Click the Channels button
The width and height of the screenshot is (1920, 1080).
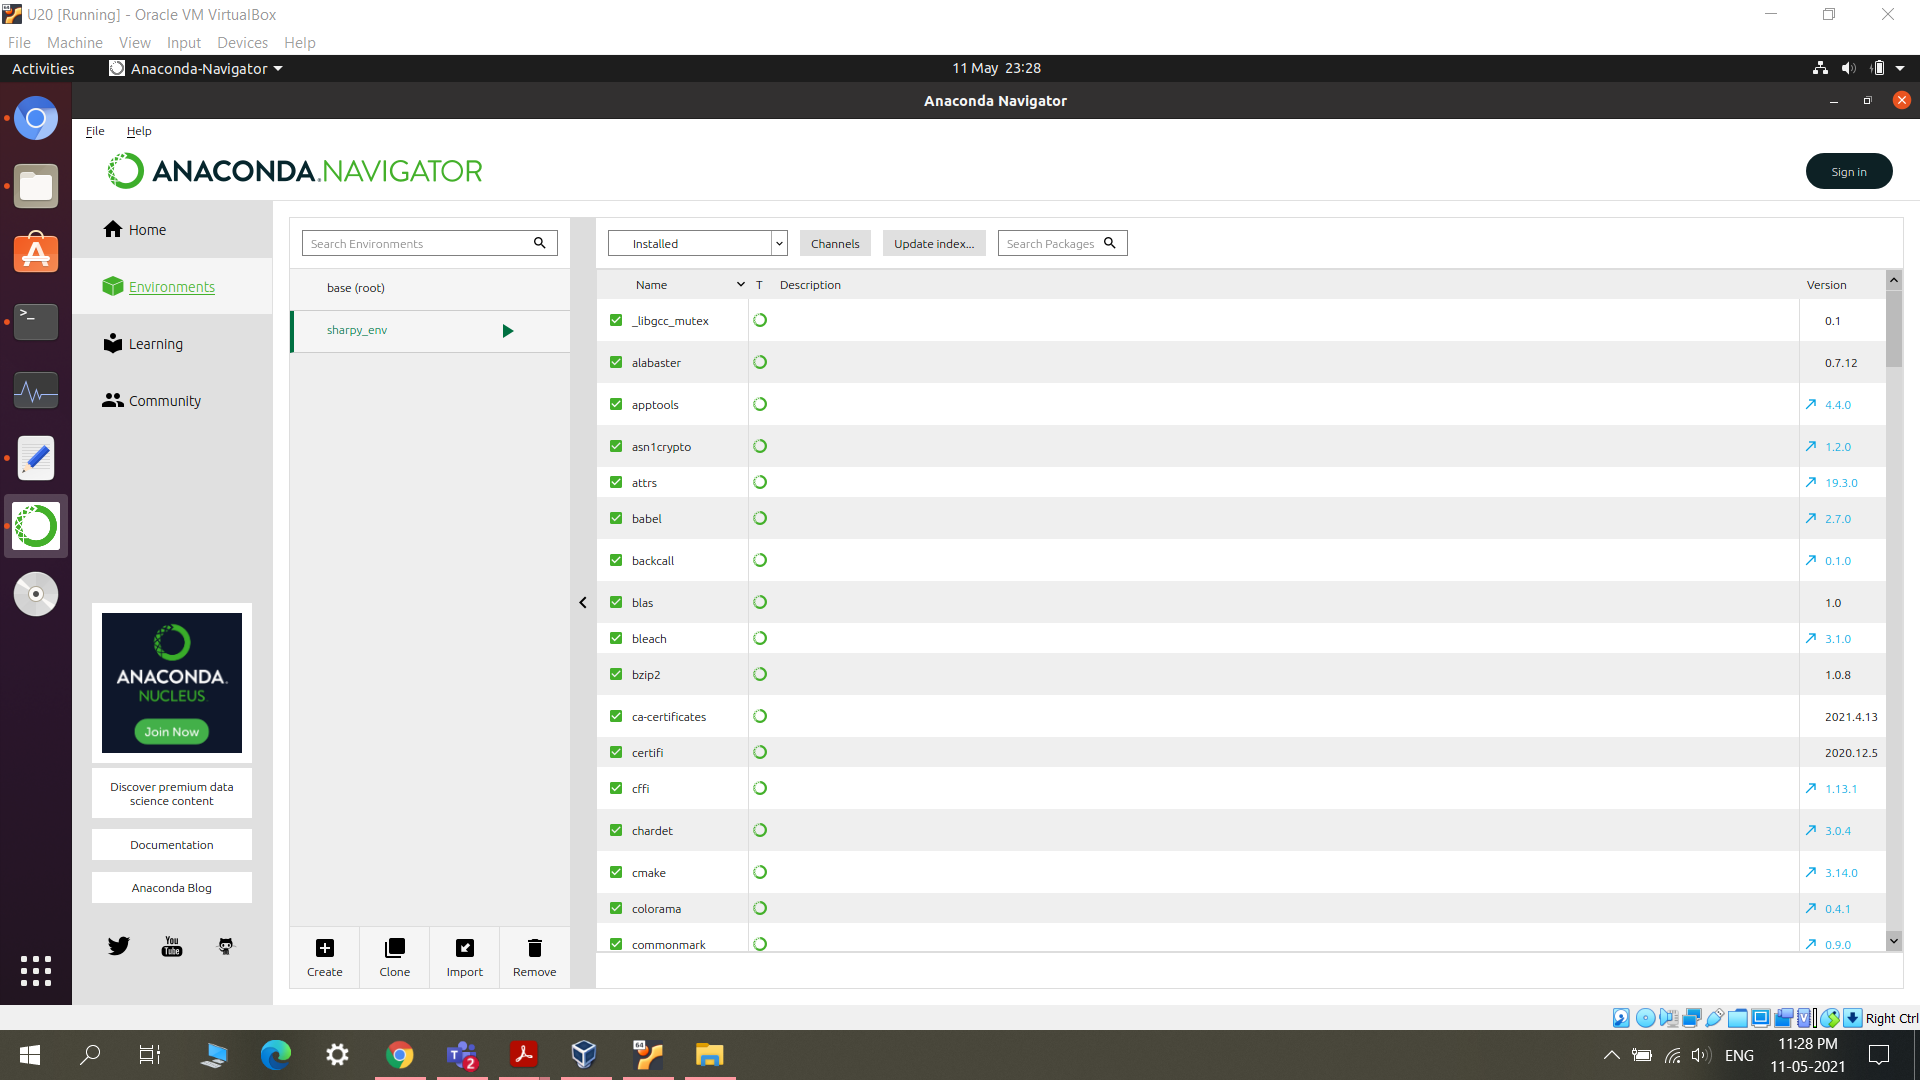[835, 243]
